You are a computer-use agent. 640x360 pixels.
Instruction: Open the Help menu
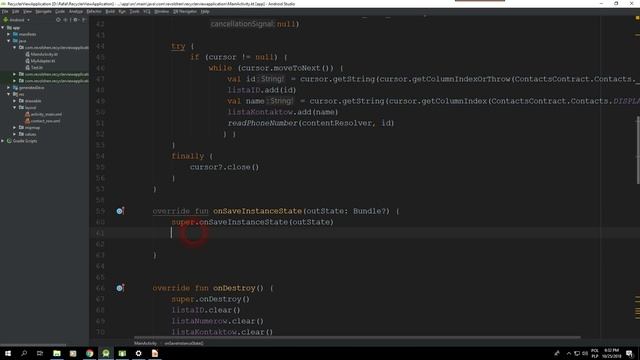point(205,11)
